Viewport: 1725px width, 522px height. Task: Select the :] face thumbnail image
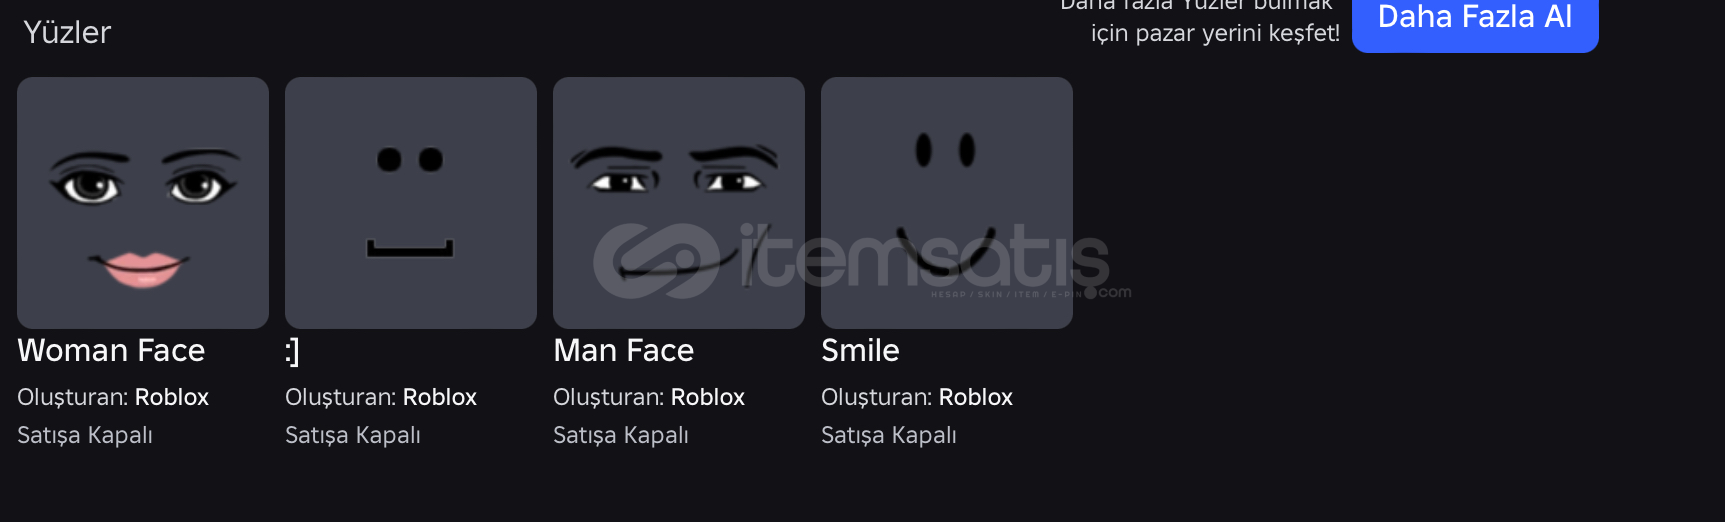tap(411, 203)
